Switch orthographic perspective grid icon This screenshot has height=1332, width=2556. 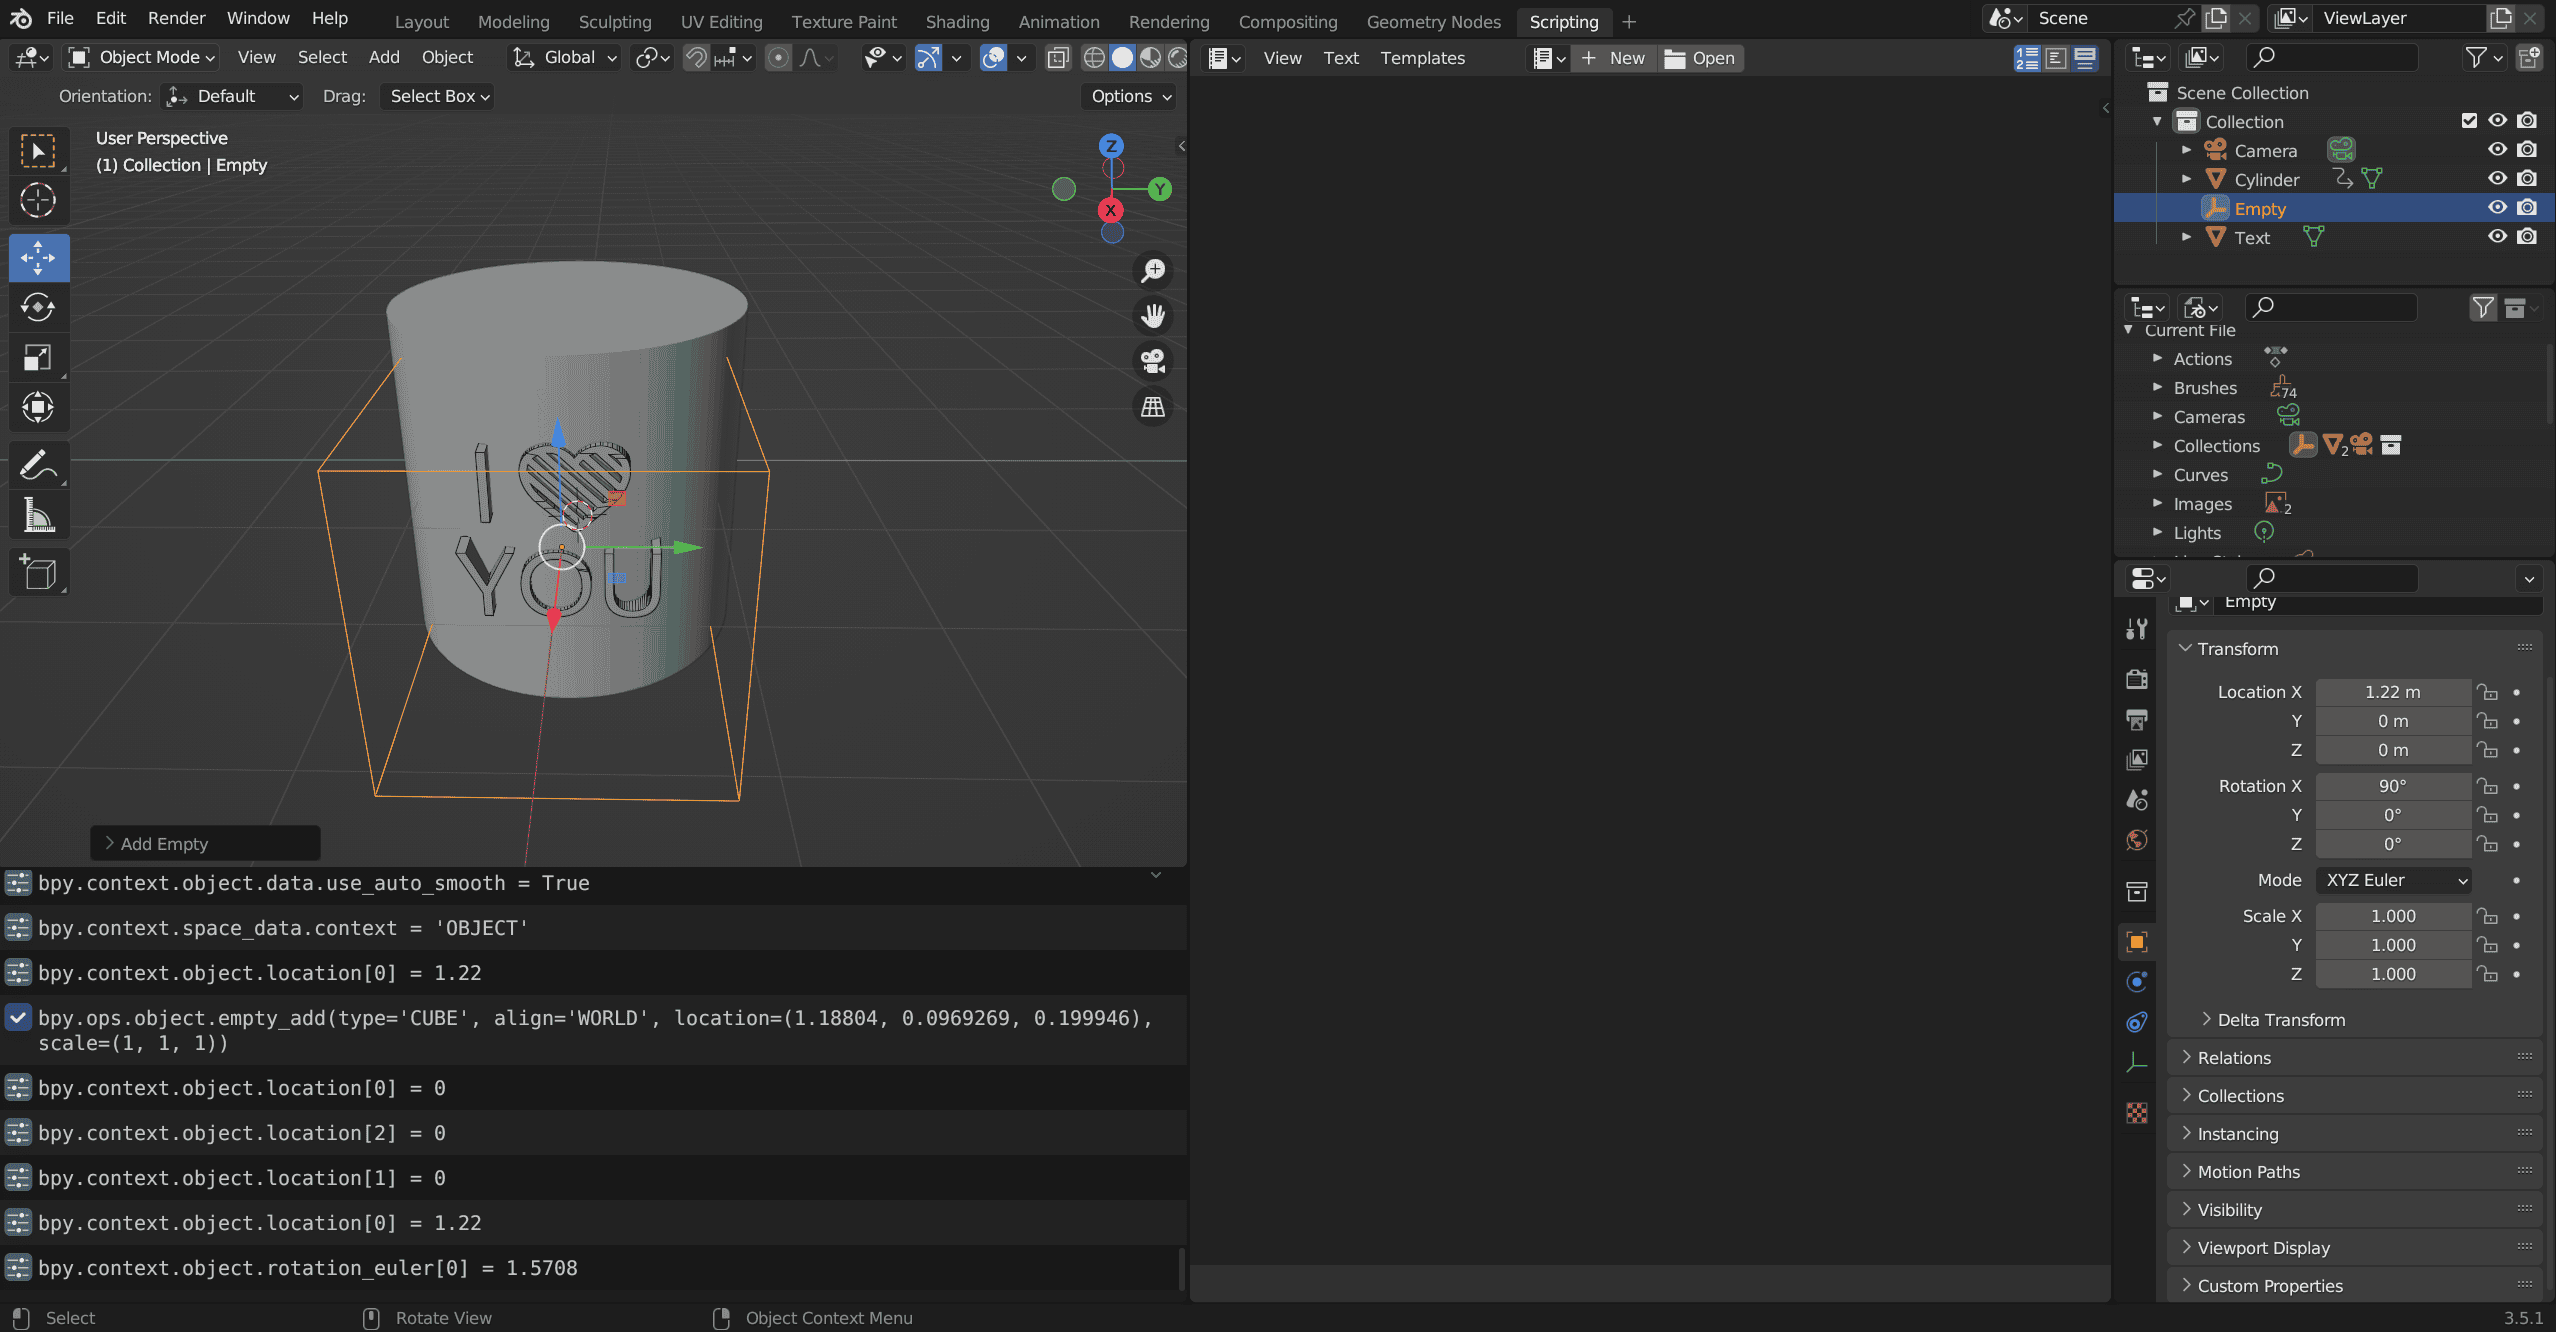(1153, 407)
